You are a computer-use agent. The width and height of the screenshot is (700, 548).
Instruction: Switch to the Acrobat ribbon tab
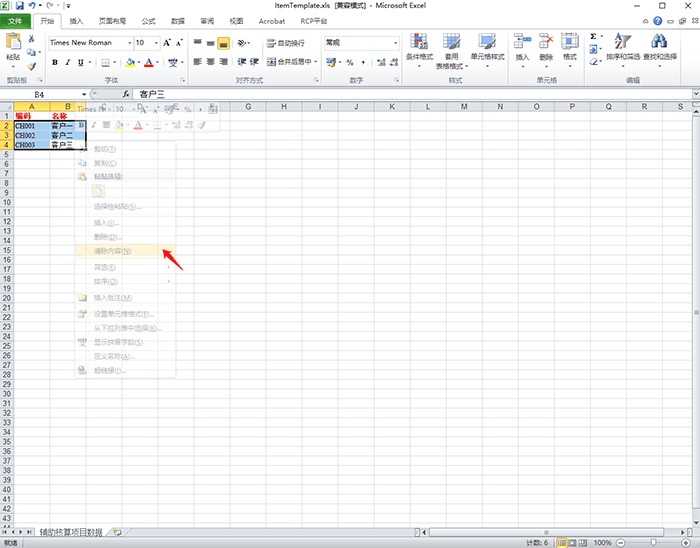(271, 21)
